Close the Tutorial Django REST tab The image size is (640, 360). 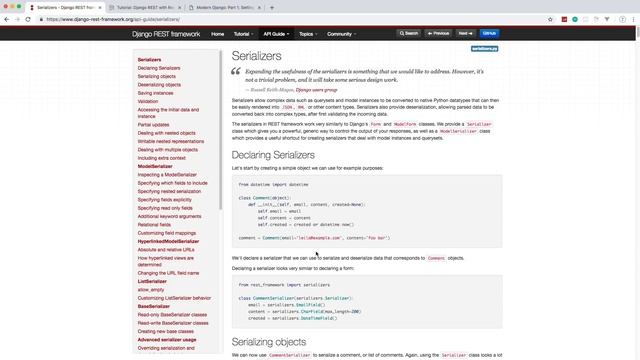click(x=179, y=7)
